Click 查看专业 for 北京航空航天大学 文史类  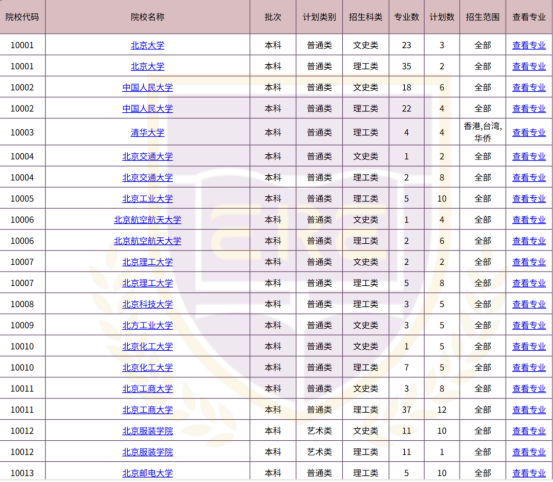click(x=529, y=220)
